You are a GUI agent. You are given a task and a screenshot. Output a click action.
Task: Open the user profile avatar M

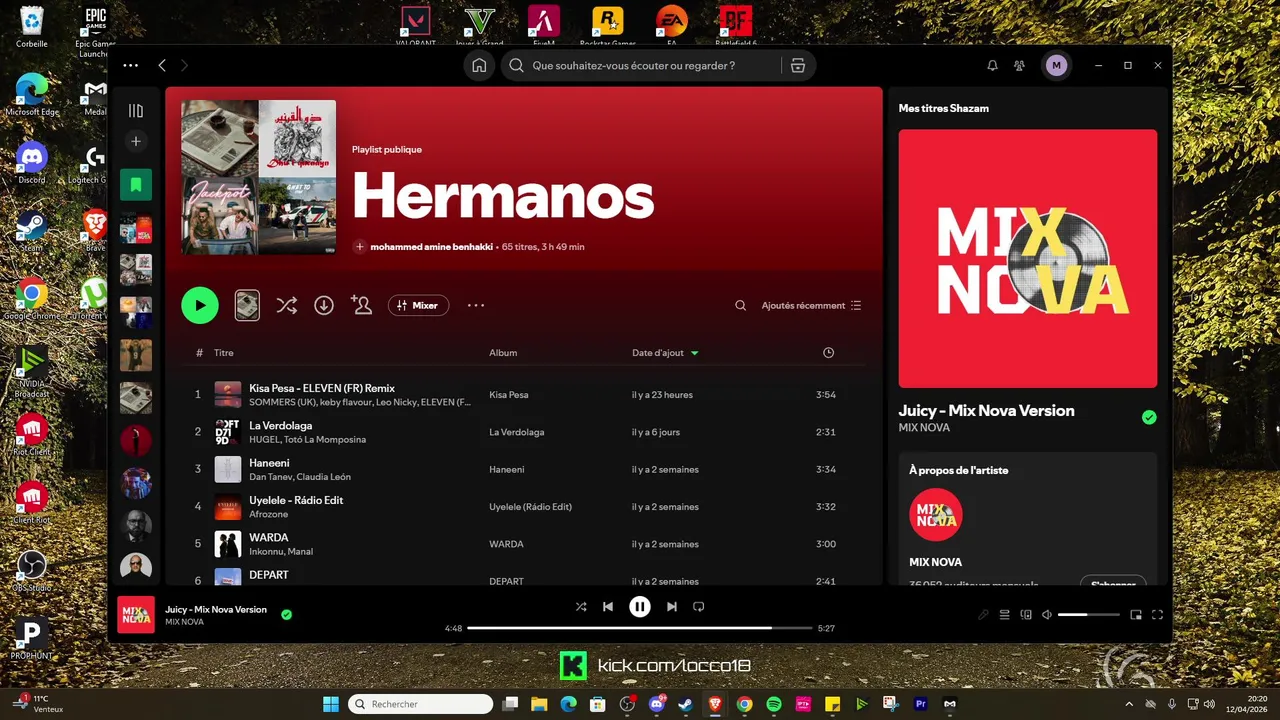tap(1056, 65)
